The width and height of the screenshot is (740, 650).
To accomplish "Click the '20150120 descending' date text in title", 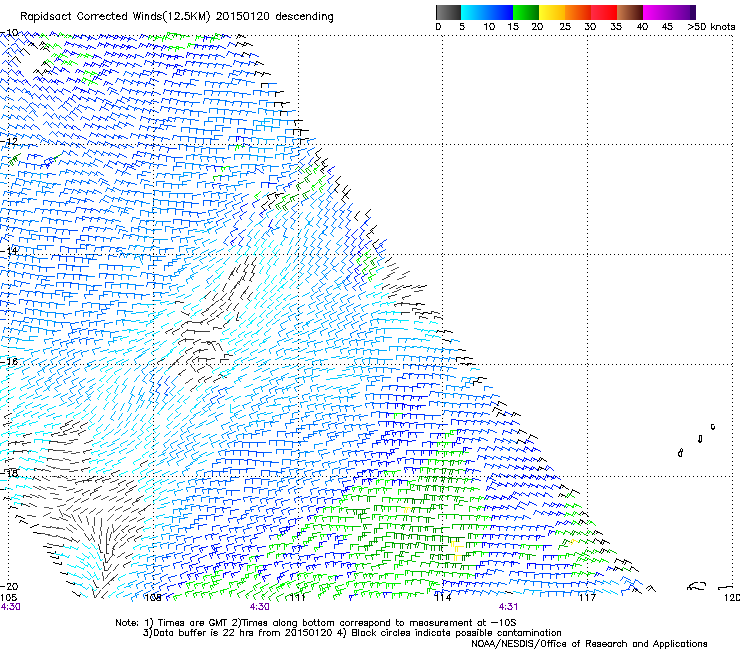I will (275, 17).
